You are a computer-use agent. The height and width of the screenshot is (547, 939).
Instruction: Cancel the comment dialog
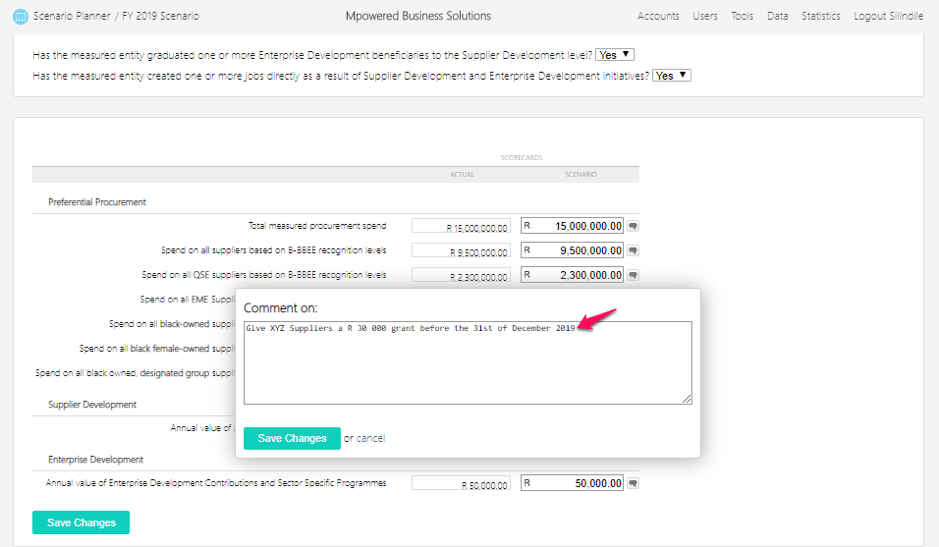(371, 439)
